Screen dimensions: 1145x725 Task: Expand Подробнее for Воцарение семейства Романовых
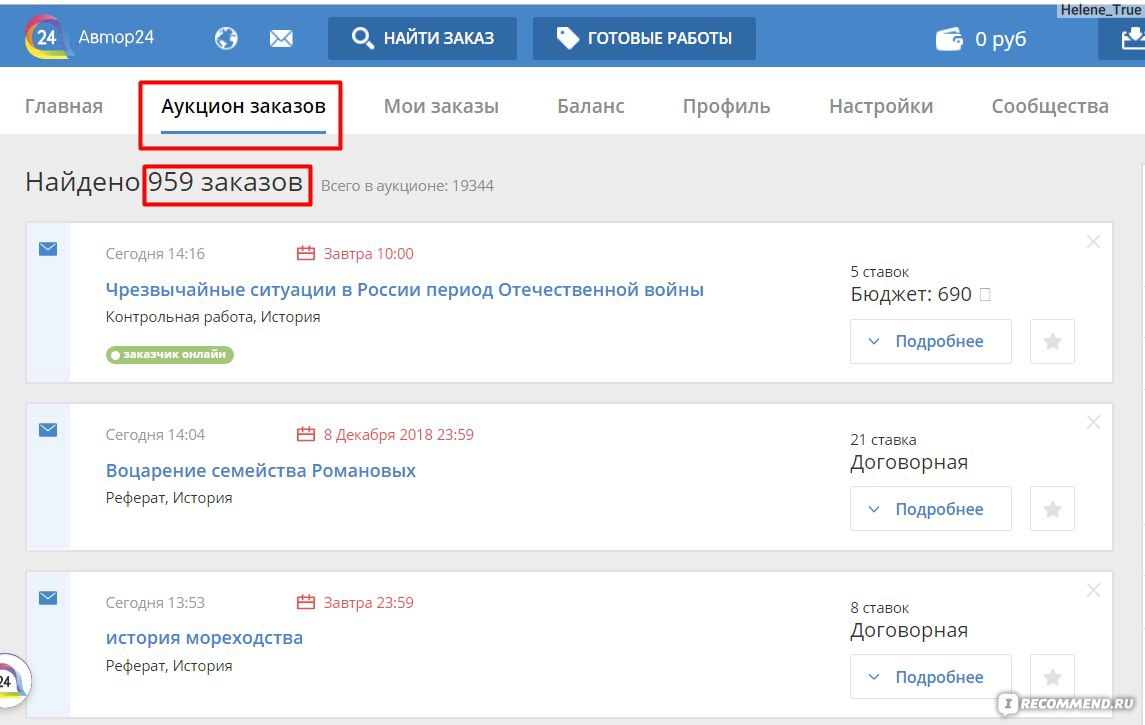pyautogui.click(x=930, y=509)
